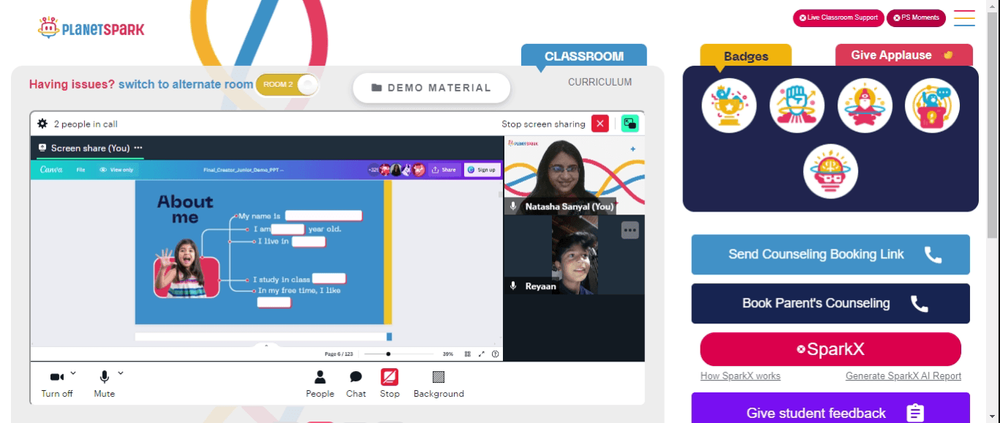Open the Badges tab
This screenshot has width=1000, height=423.
pos(746,56)
